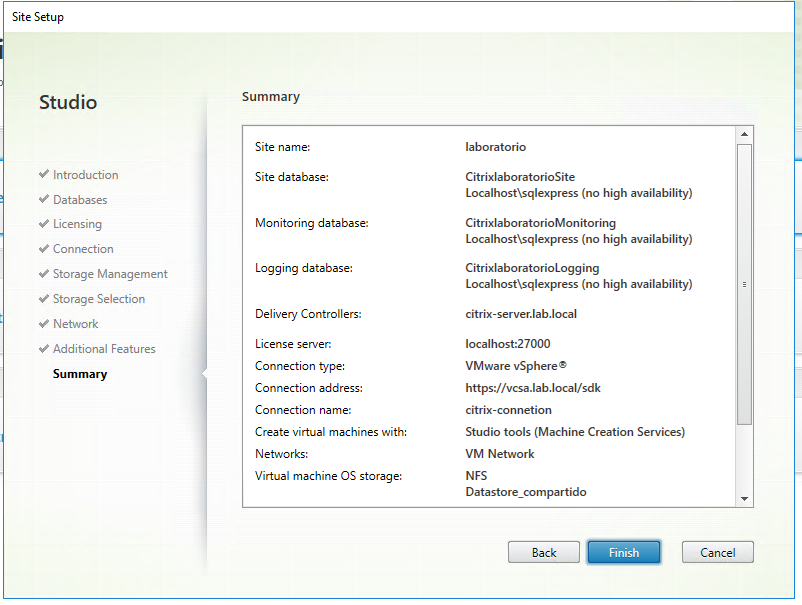Image resolution: width=802 pixels, height=605 pixels.
Task: Open the Network step
Action: (75, 324)
